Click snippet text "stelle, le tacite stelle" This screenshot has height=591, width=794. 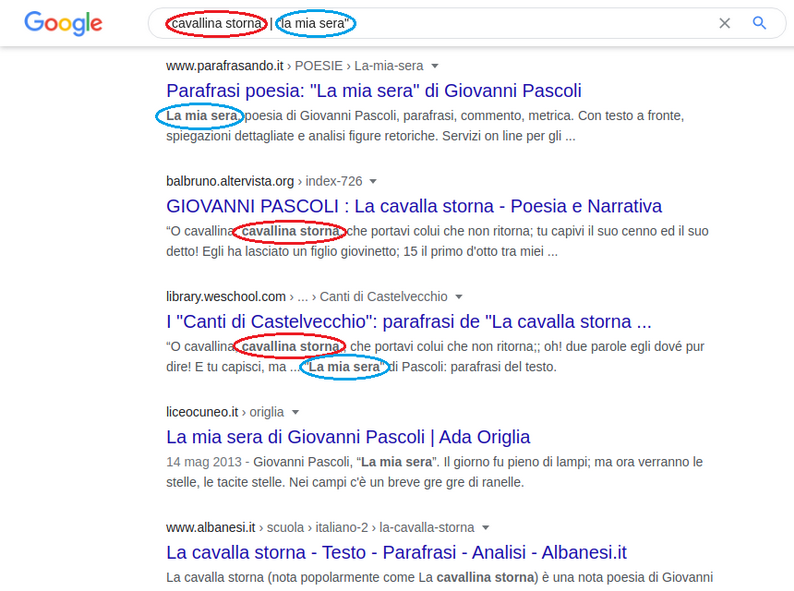pos(225,482)
